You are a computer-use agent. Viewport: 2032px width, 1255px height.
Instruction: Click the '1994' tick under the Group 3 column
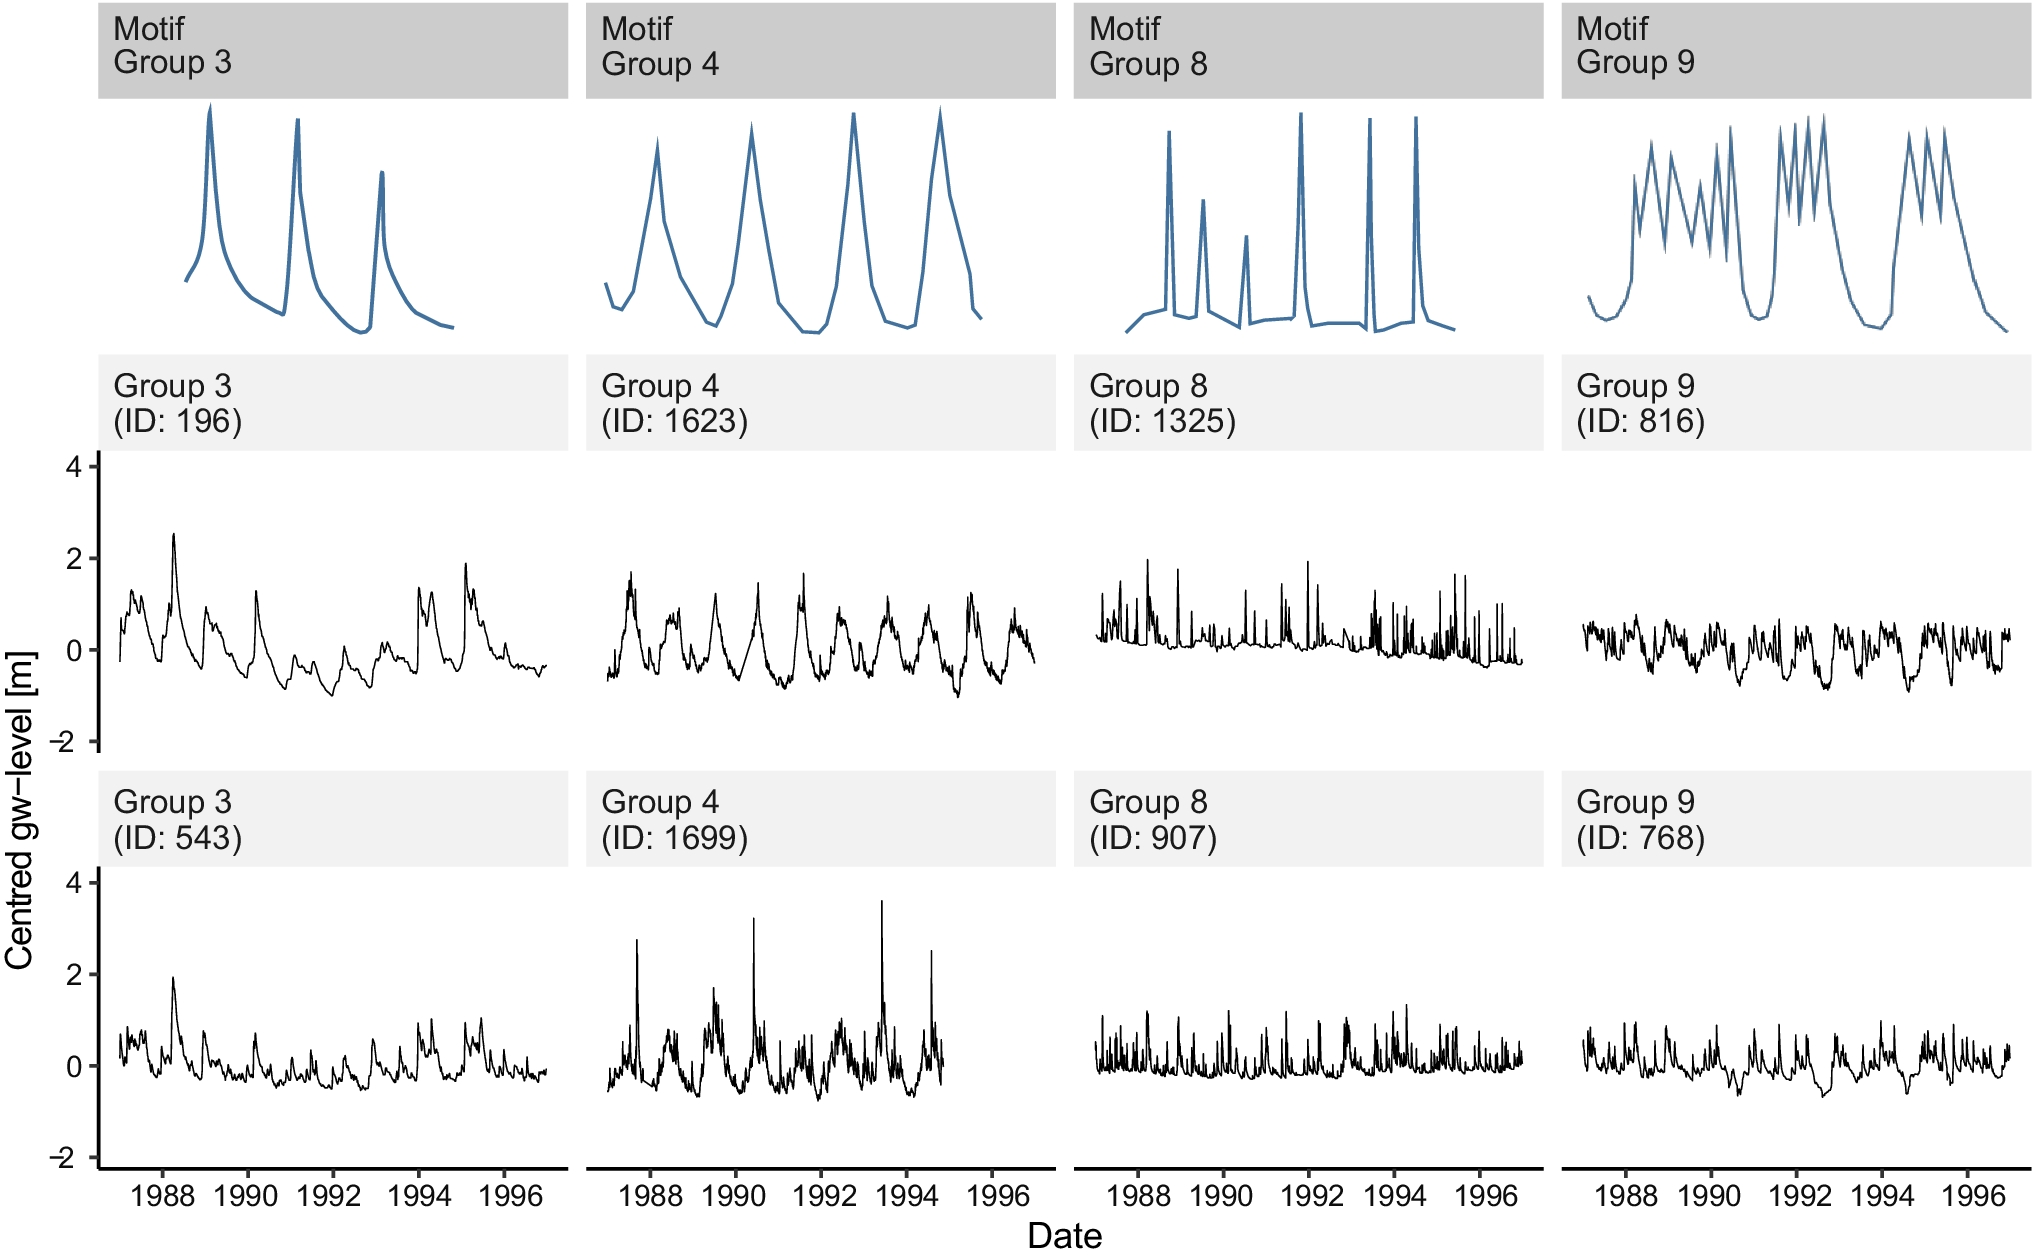[420, 1195]
